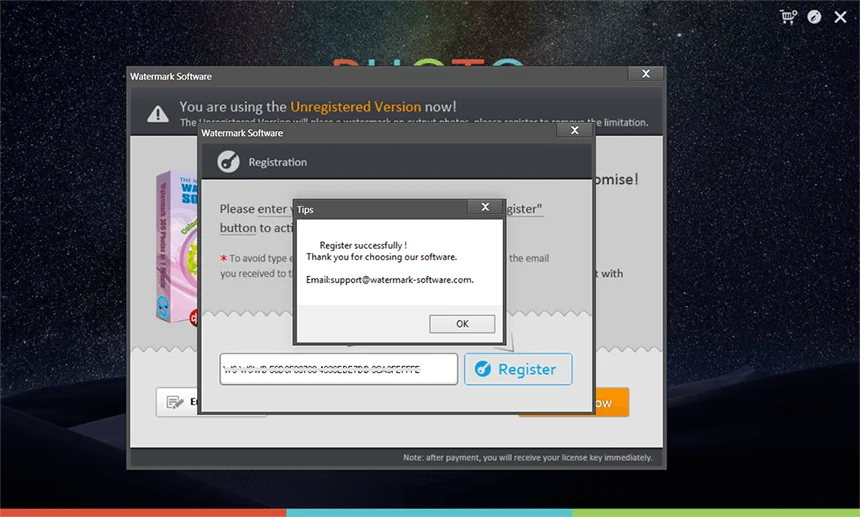
Task: Close the Unregistered Version window
Action: coord(646,73)
